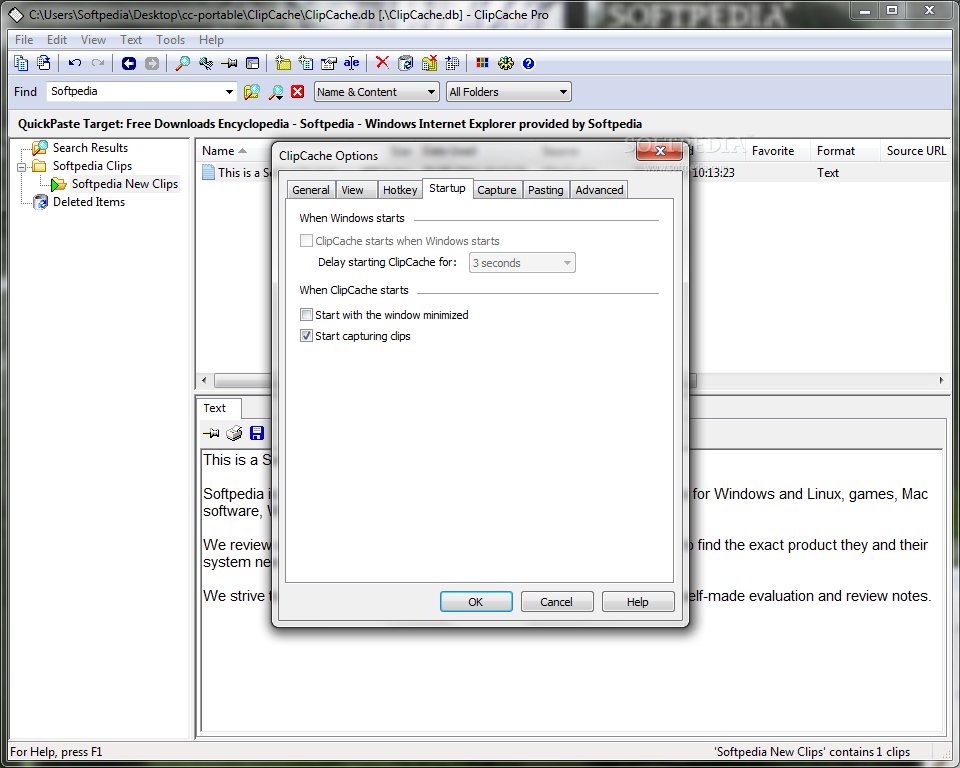Click the recycle bin restore toolbar icon
The image size is (960, 768).
[x=405, y=63]
